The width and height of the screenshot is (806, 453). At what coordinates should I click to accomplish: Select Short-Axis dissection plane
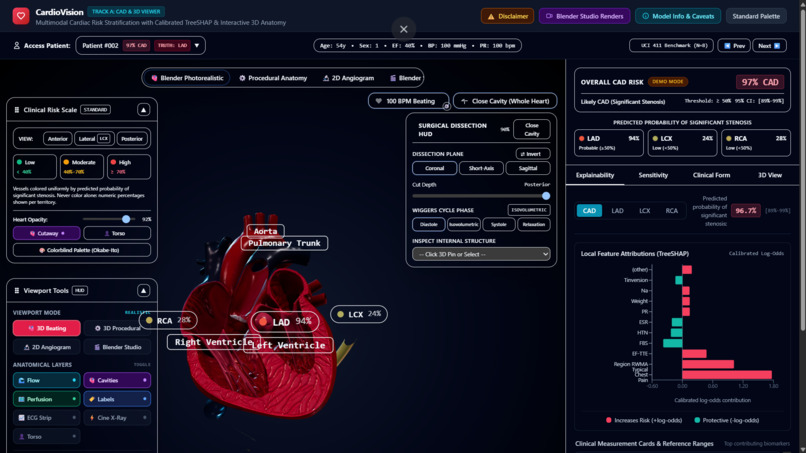pyautogui.click(x=481, y=168)
